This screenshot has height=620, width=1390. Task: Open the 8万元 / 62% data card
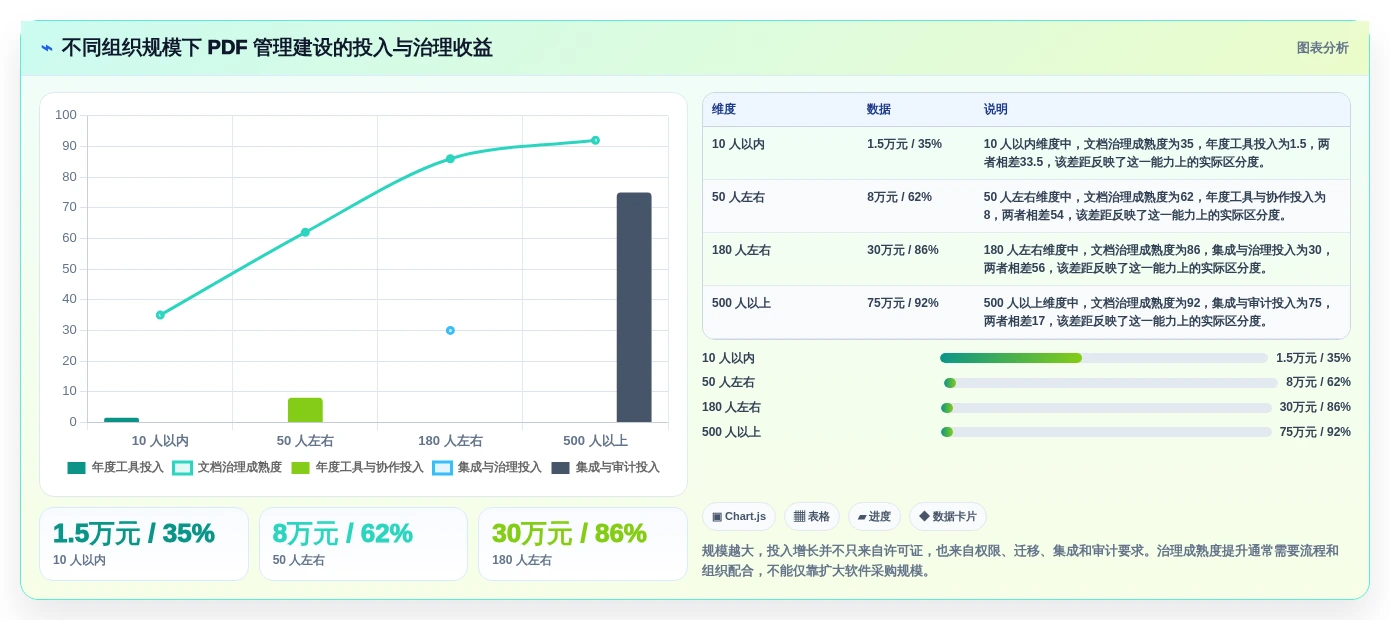(363, 544)
